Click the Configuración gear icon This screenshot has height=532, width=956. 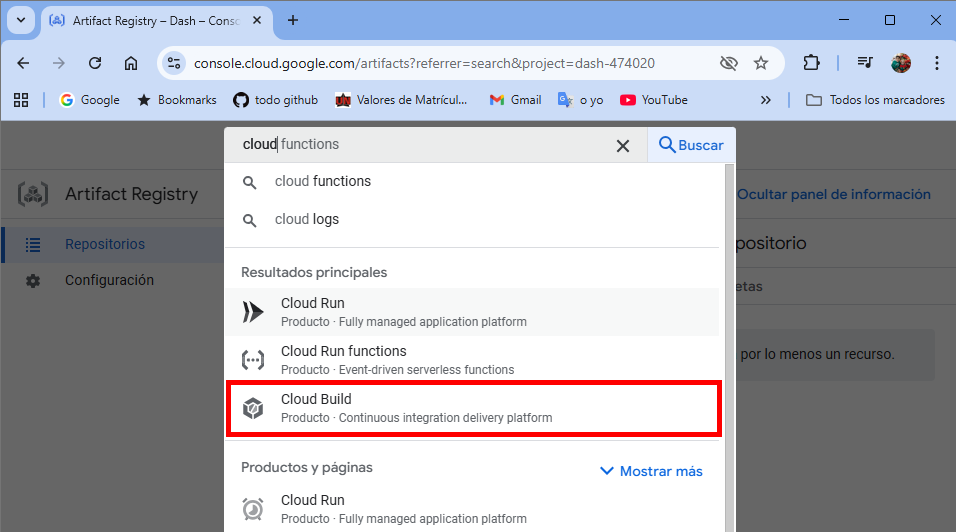coord(33,281)
